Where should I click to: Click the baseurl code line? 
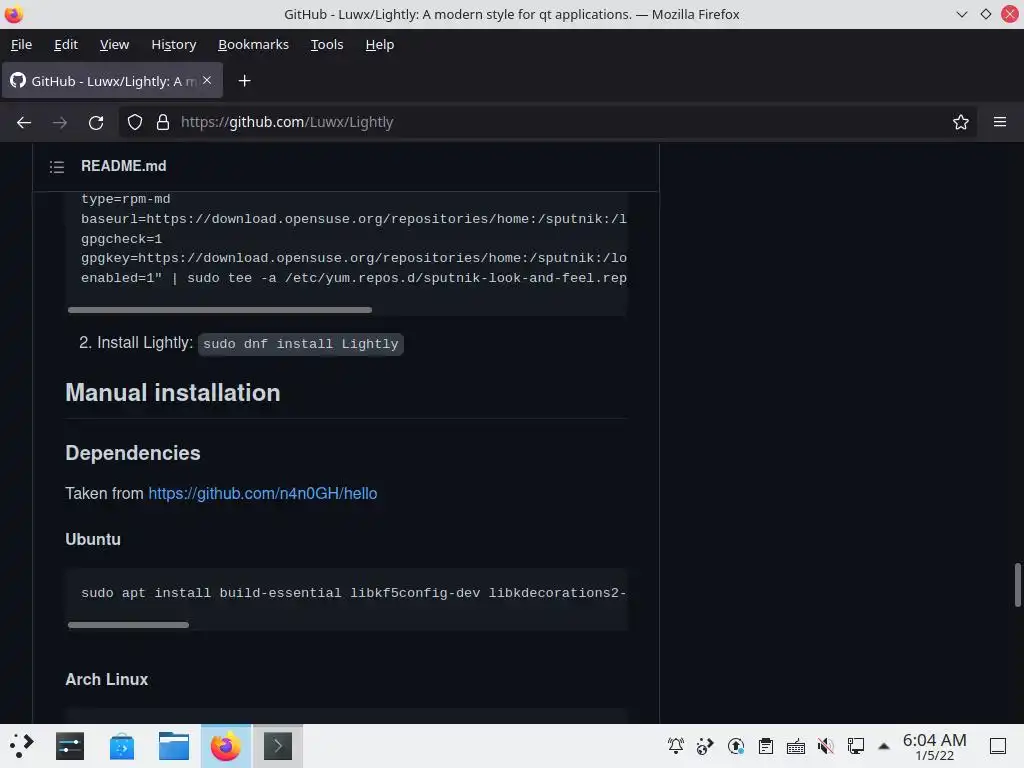click(353, 219)
